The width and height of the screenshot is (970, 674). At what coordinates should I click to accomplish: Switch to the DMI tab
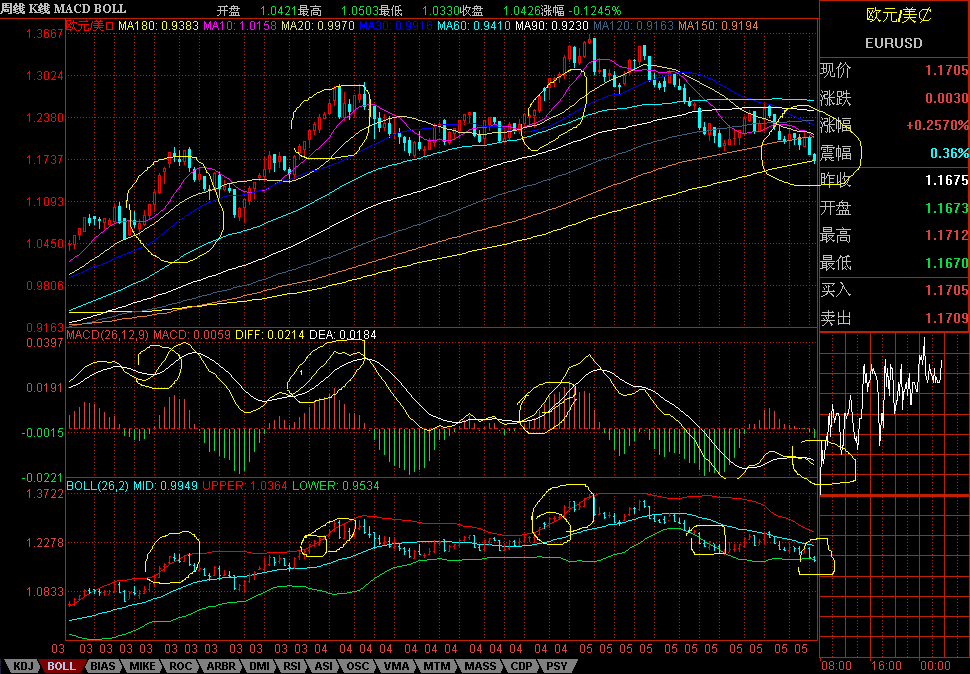[259, 666]
